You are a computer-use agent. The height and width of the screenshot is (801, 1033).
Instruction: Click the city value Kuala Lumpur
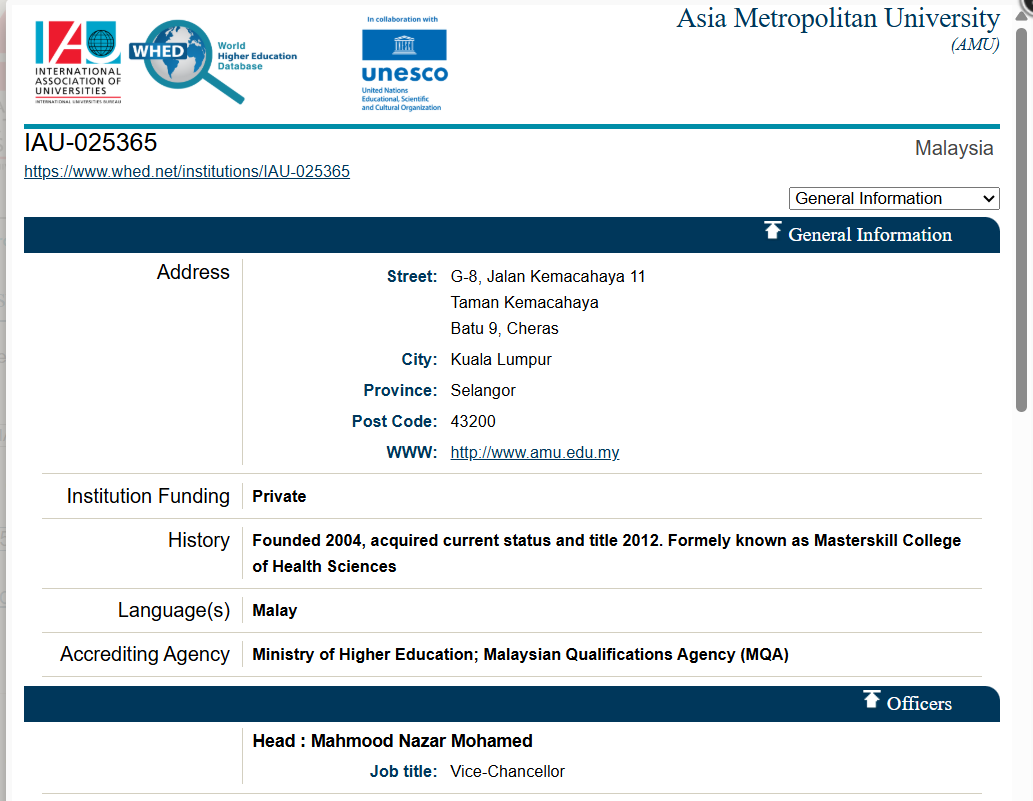(x=501, y=360)
